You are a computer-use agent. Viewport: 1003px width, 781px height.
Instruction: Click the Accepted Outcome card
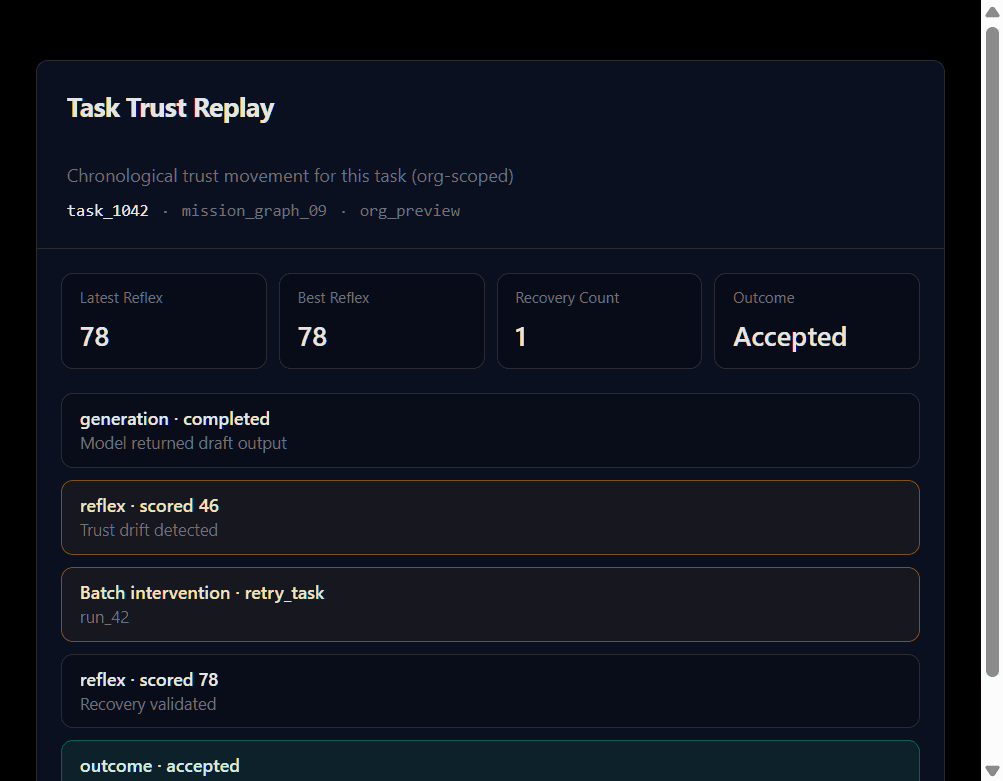pos(816,320)
